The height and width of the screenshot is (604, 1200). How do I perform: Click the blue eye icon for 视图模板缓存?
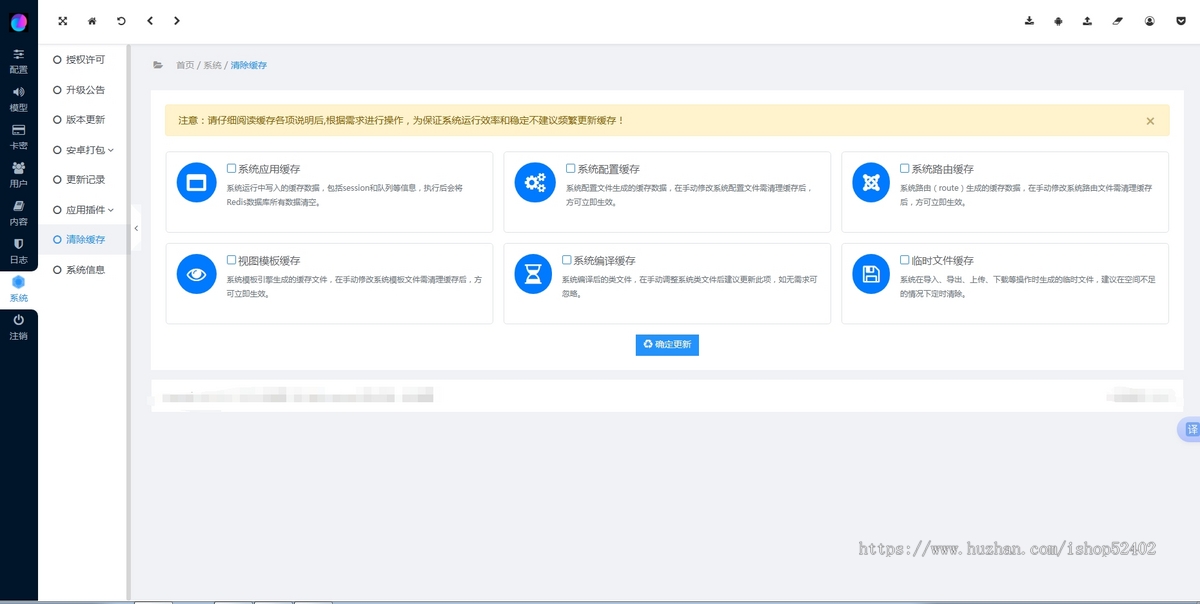point(196,274)
